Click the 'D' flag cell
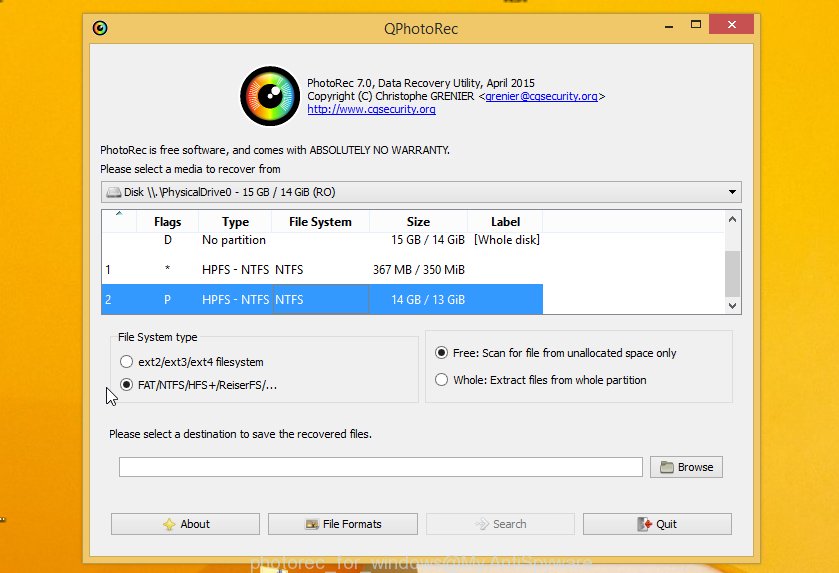Image resolution: width=839 pixels, height=573 pixels. tap(167, 240)
